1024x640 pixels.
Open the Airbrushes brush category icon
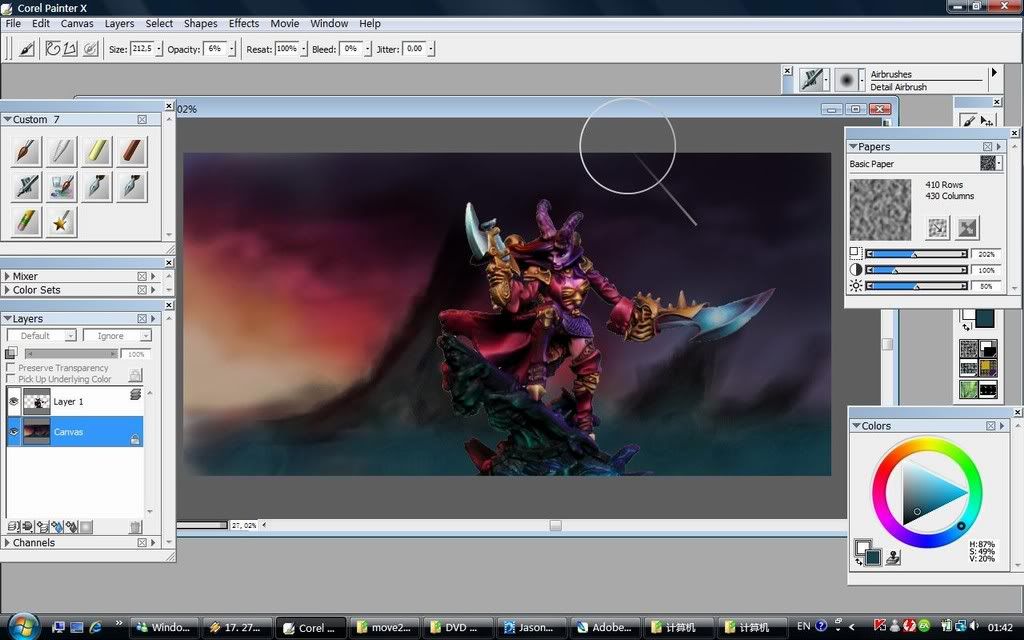coord(812,80)
